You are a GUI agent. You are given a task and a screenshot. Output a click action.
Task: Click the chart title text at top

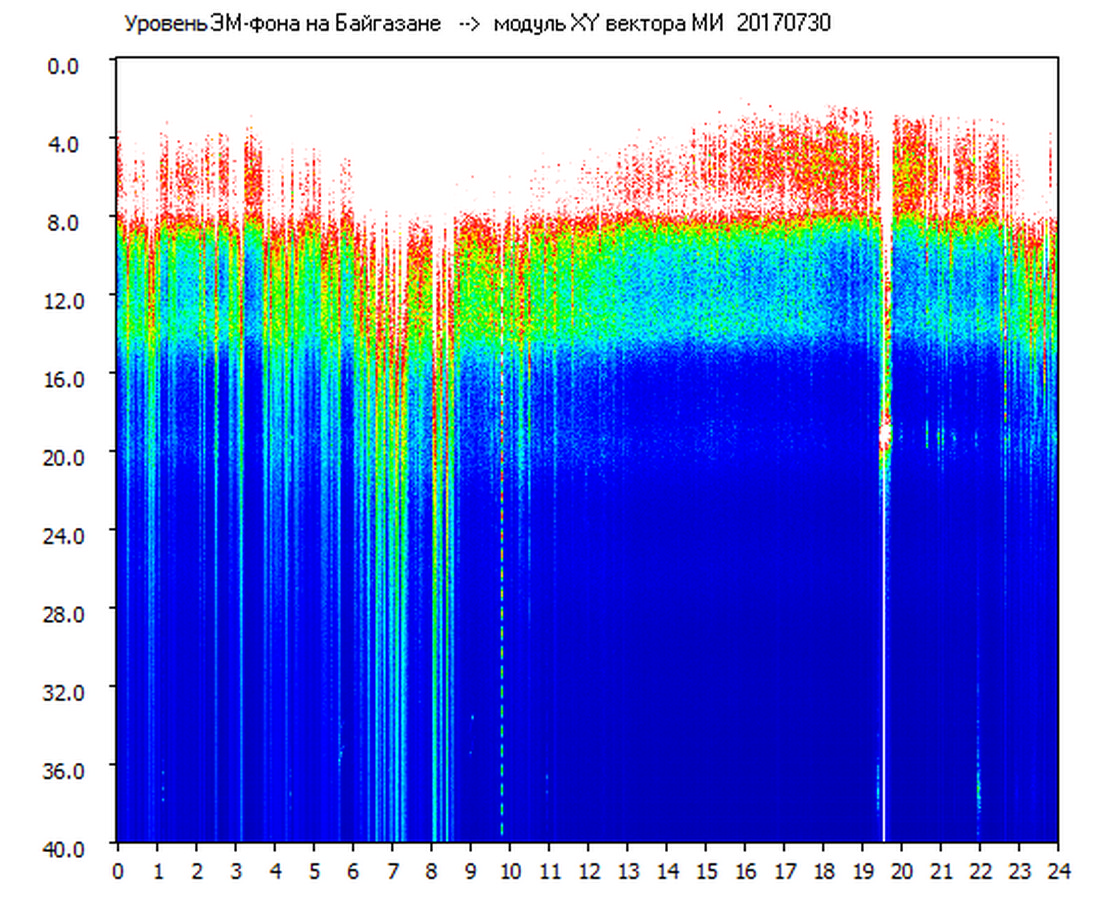tap(476, 24)
